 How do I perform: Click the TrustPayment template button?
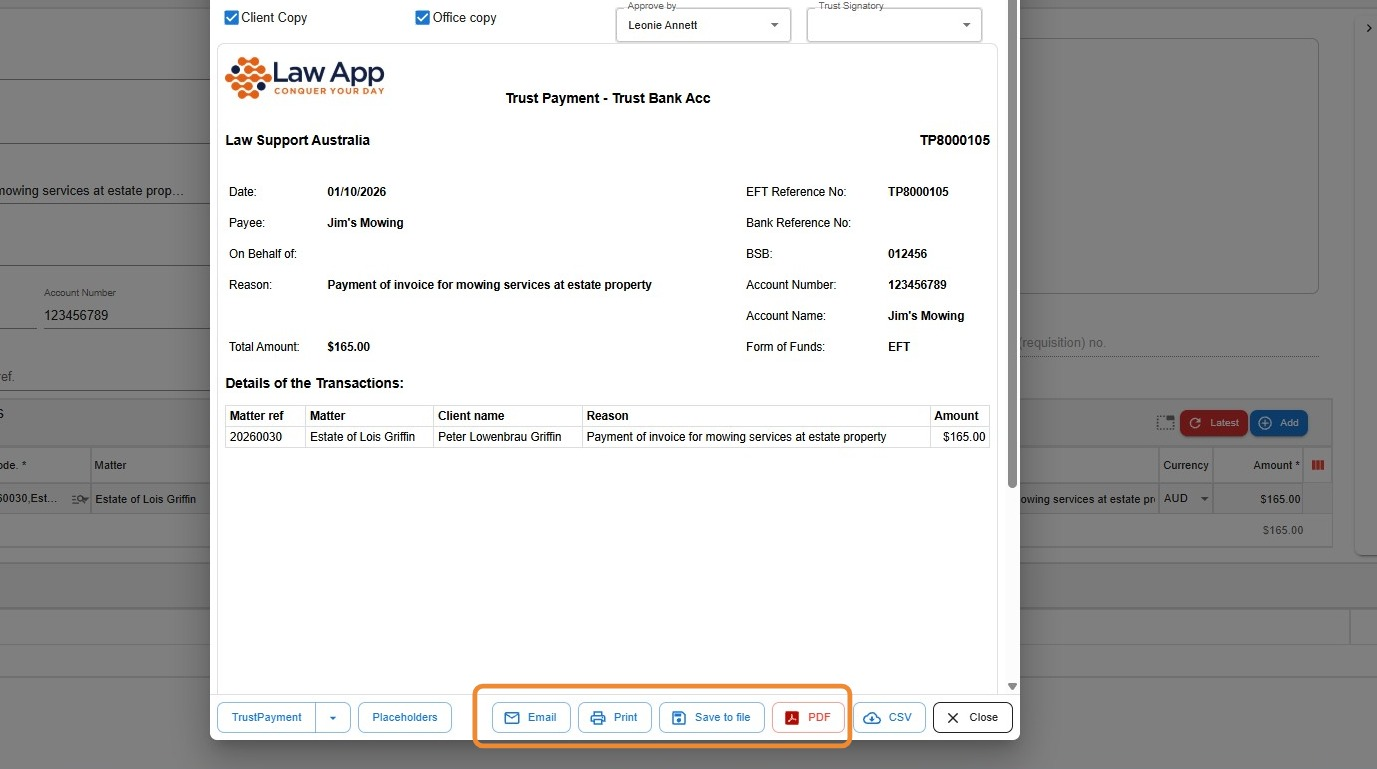pyautogui.click(x=266, y=718)
